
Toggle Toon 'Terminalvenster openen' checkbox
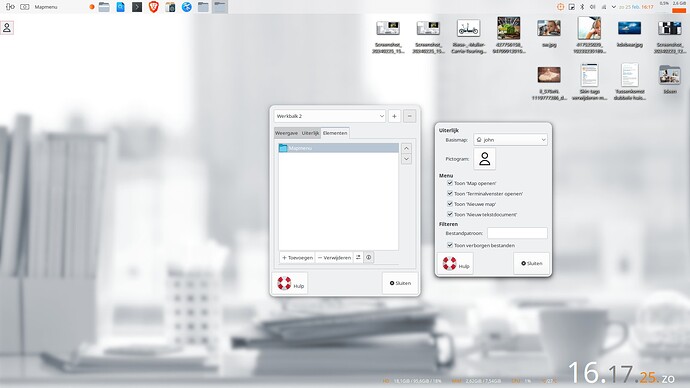(x=450, y=194)
